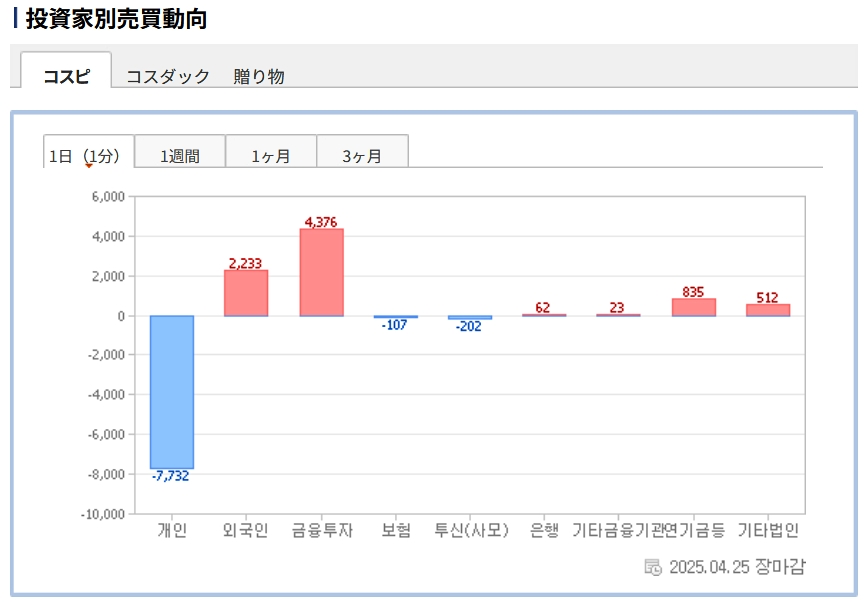
Task: Click the 기타법인 bar valued 512
Action: (768, 310)
